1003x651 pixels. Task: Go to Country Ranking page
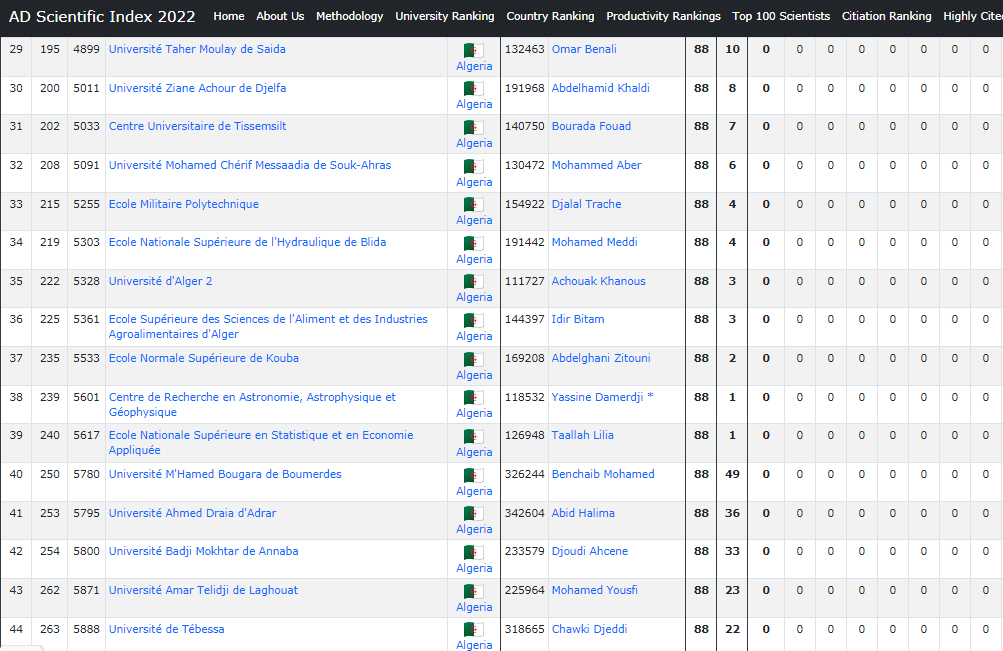coord(550,16)
